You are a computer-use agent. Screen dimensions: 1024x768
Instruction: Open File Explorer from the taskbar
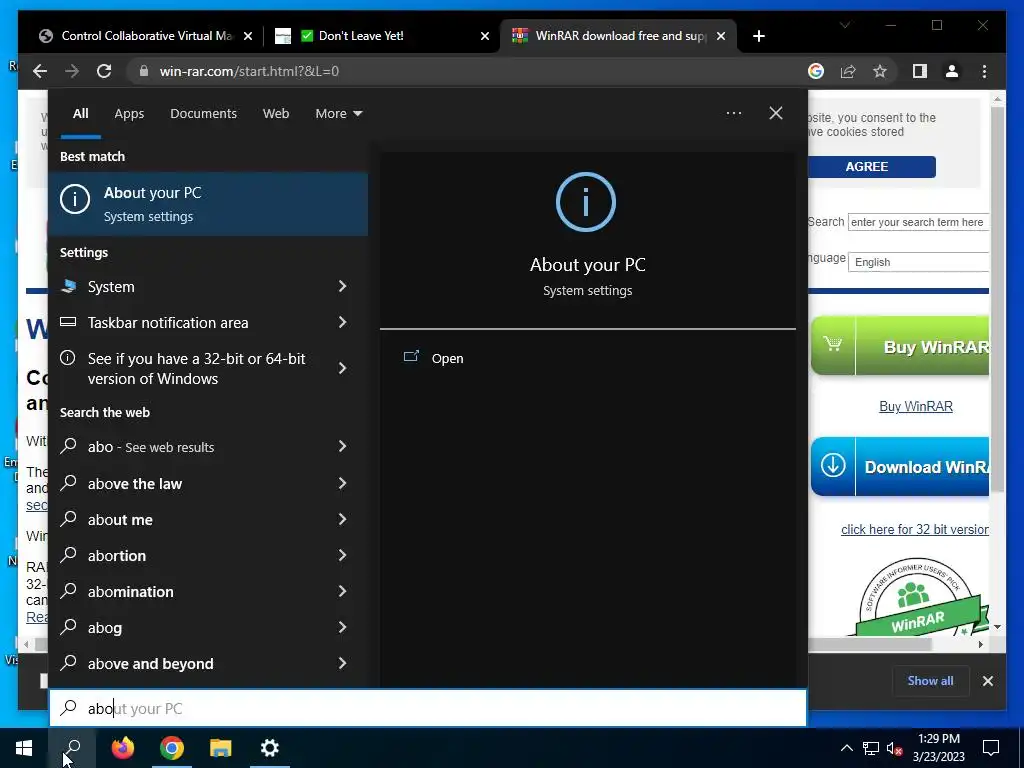[x=221, y=748]
